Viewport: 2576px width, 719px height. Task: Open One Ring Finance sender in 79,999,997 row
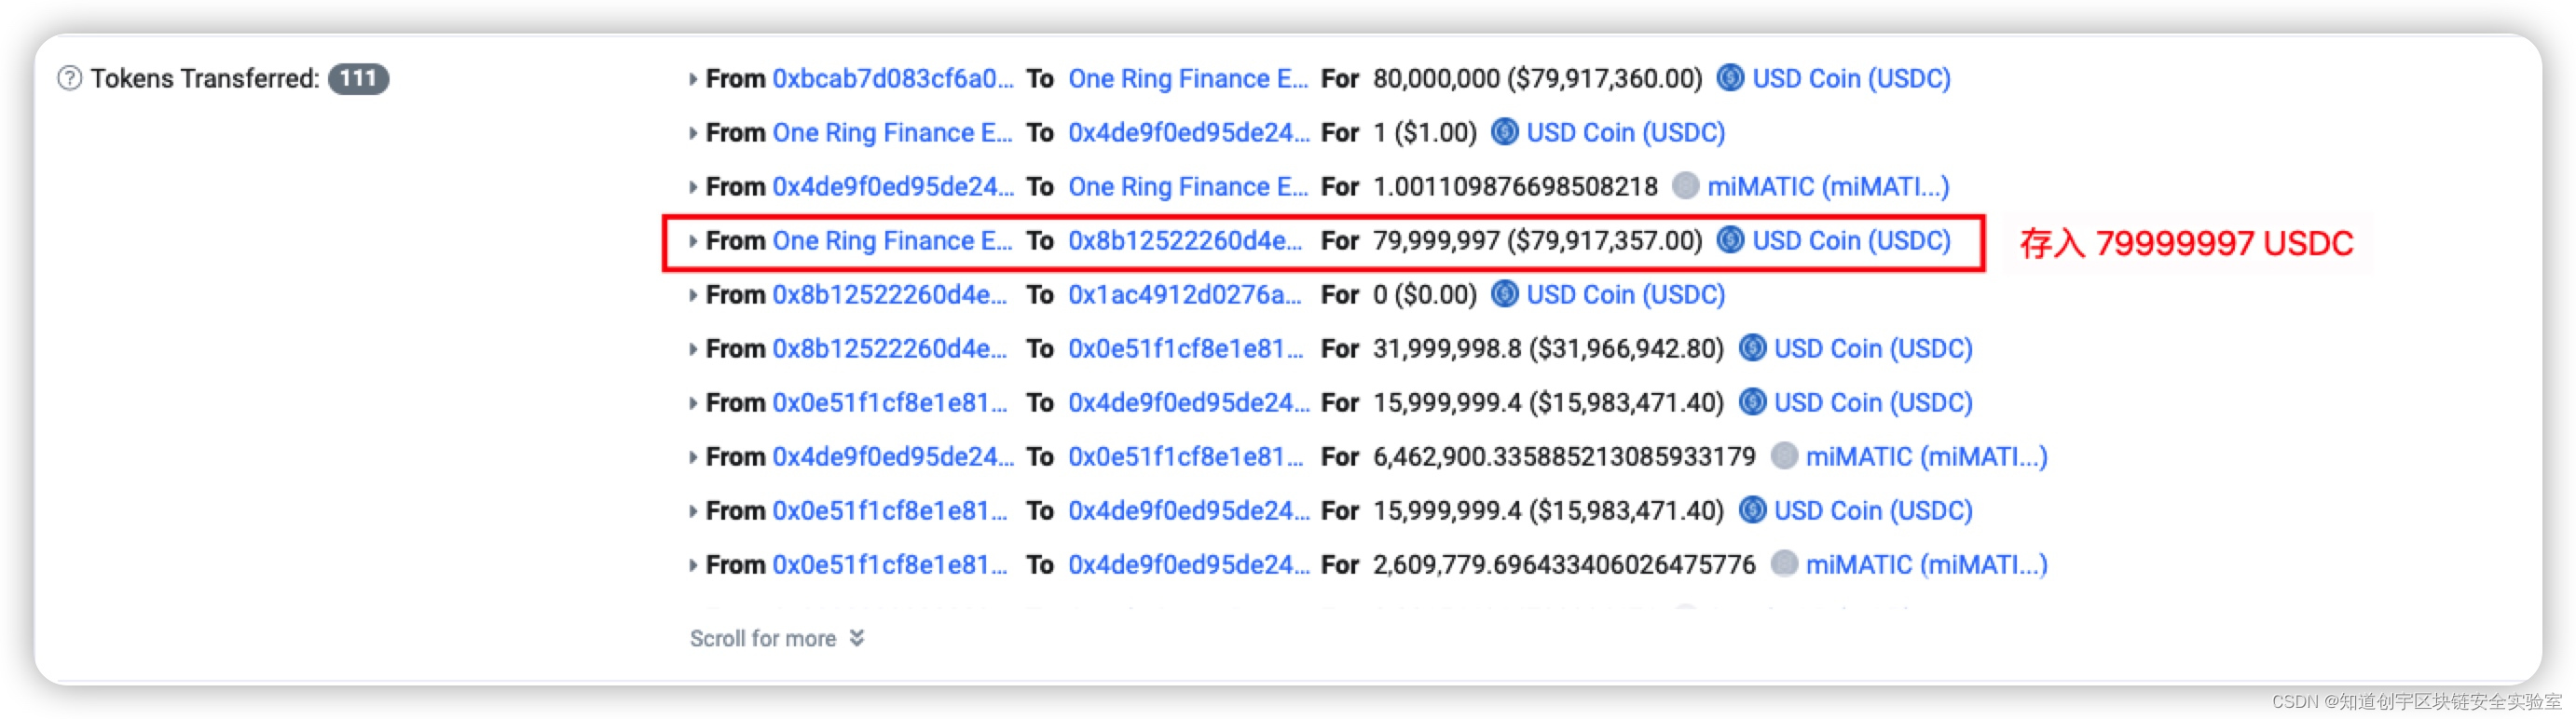point(892,240)
